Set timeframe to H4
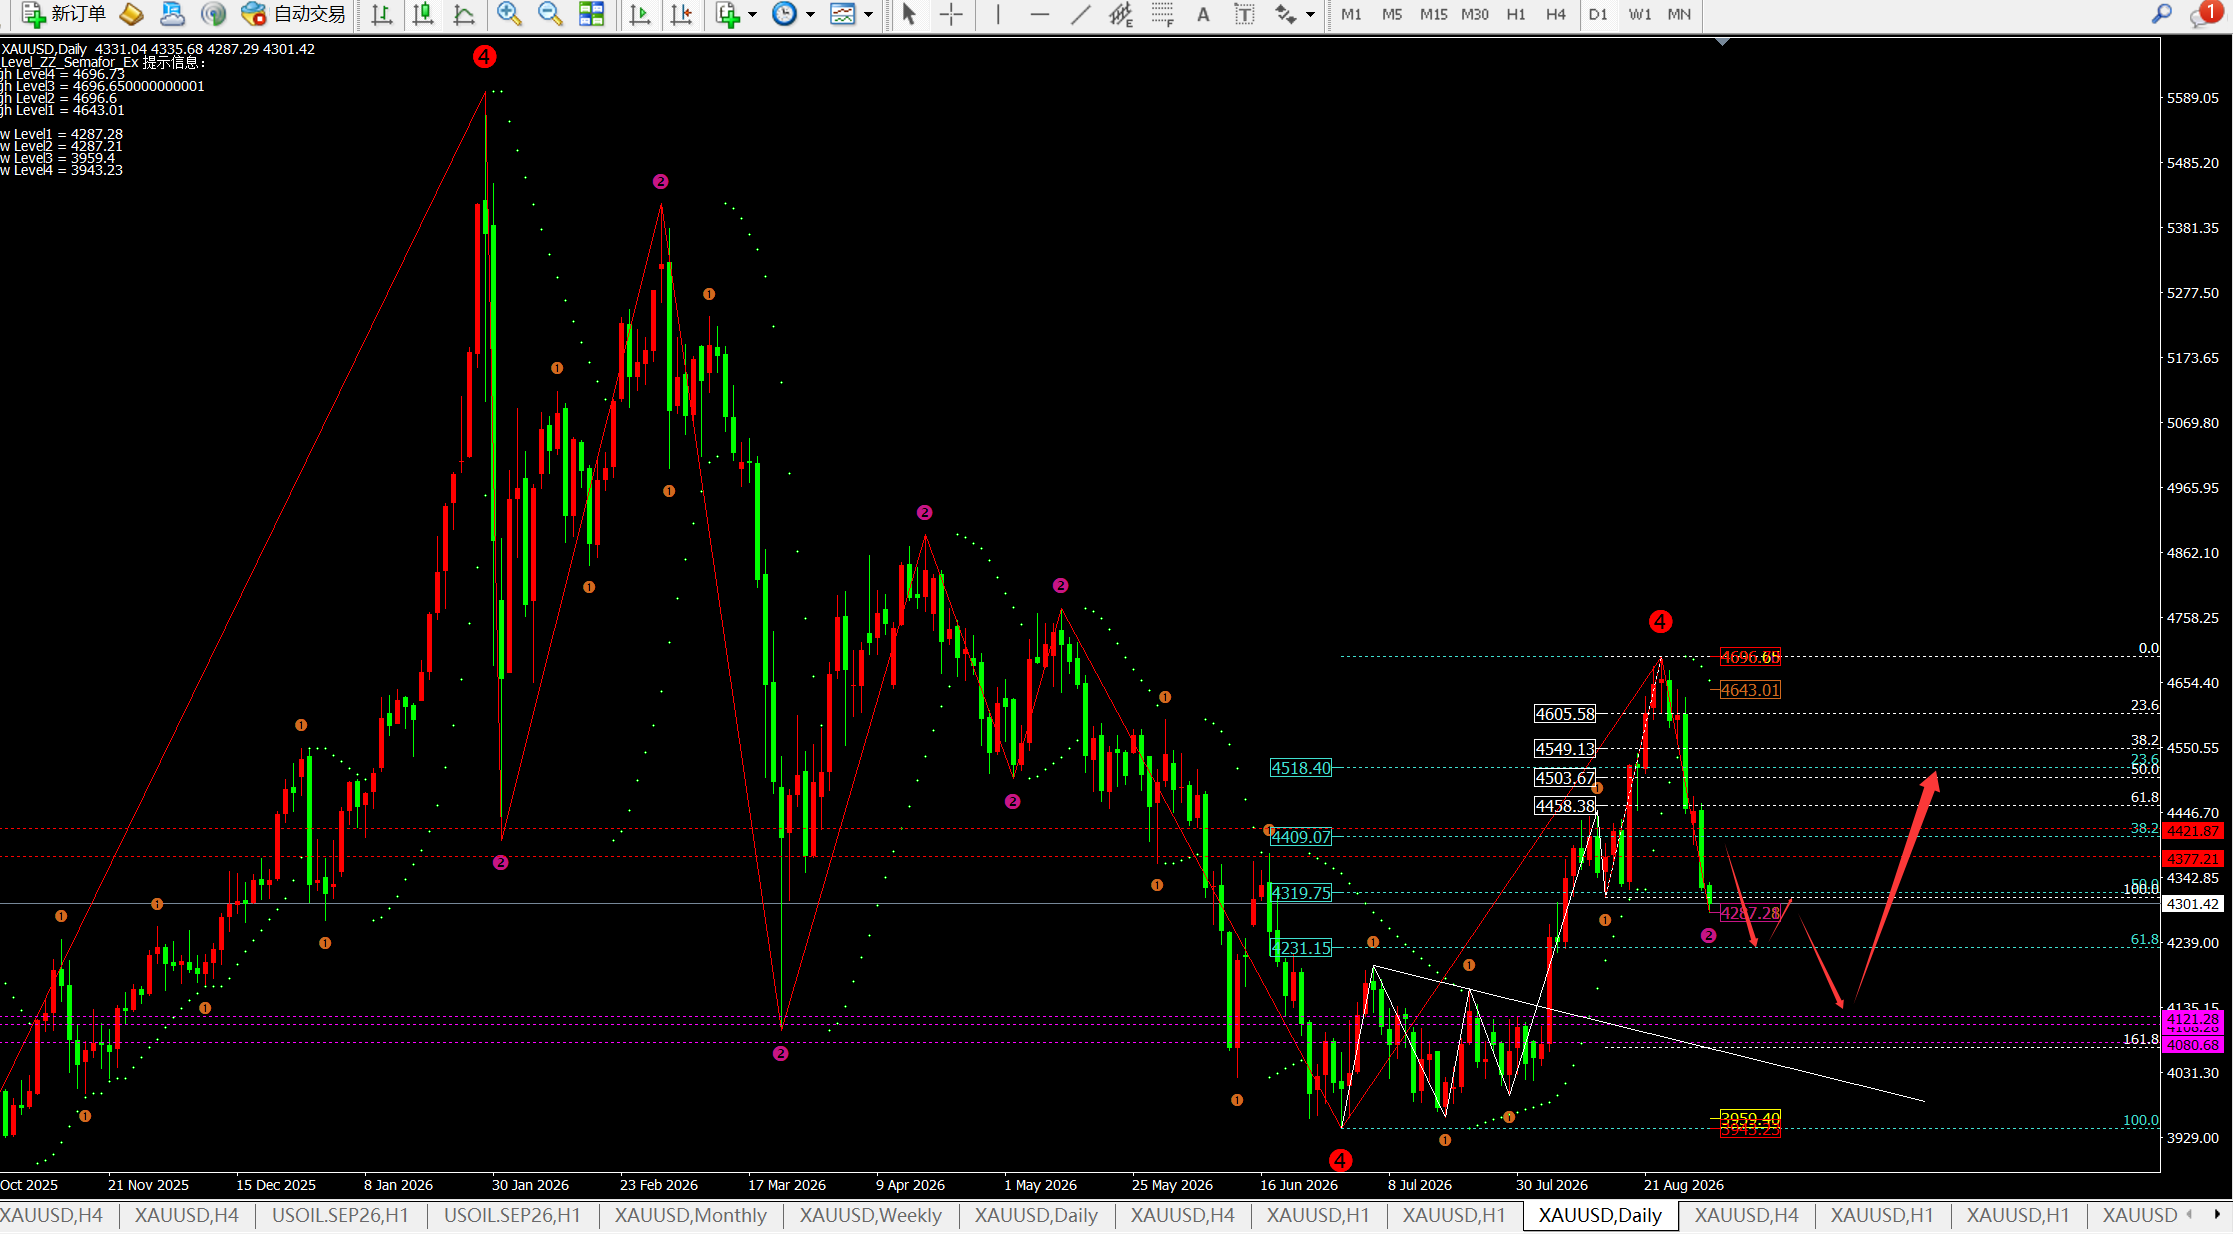The image size is (2233, 1234). click(1555, 14)
